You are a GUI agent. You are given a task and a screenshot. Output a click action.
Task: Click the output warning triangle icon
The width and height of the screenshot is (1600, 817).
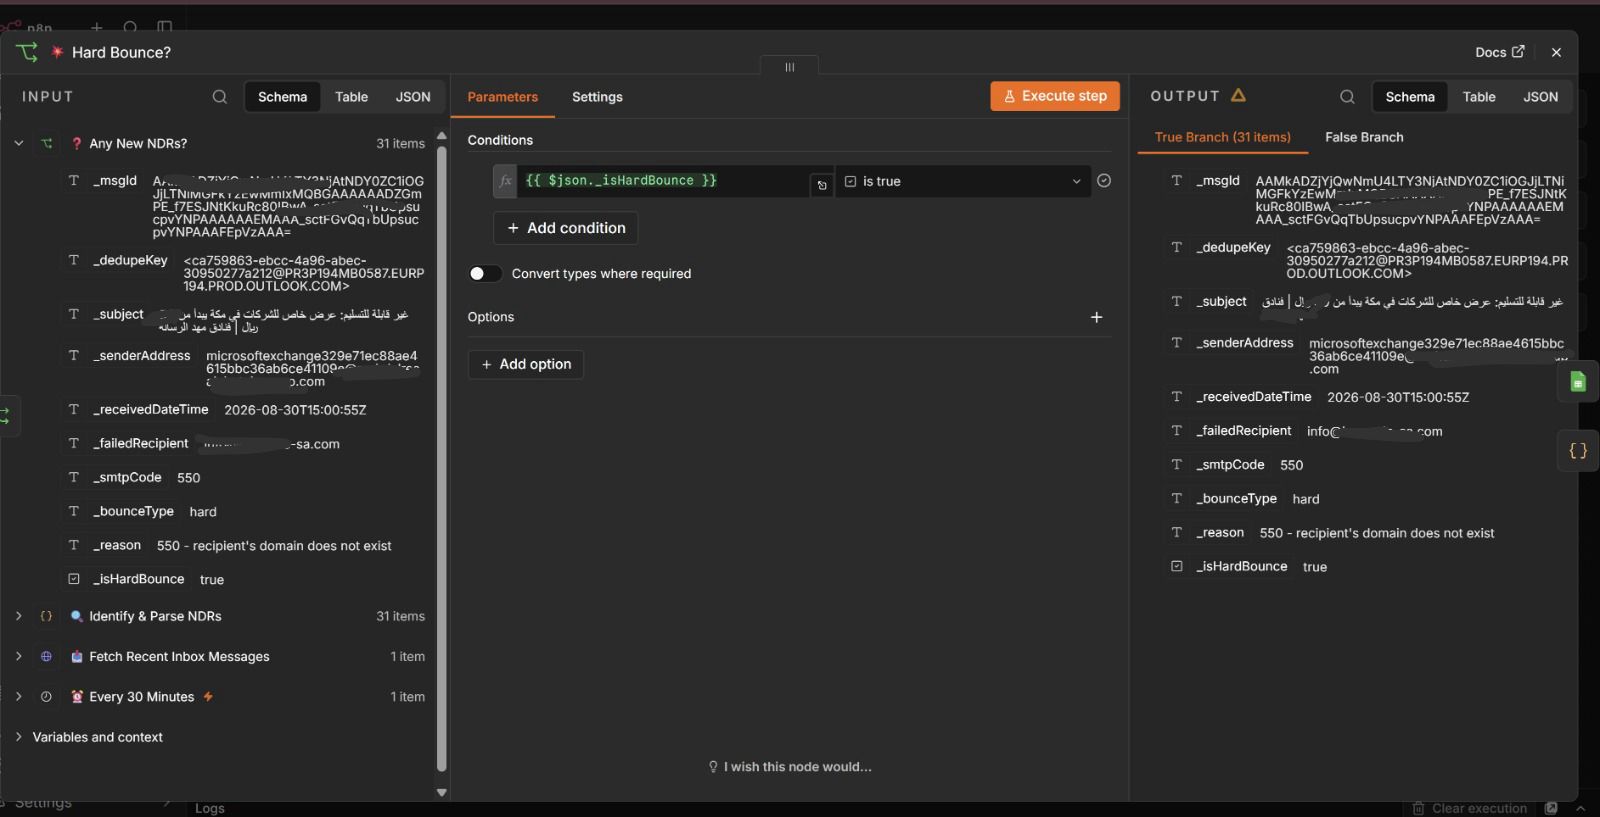pyautogui.click(x=1238, y=95)
